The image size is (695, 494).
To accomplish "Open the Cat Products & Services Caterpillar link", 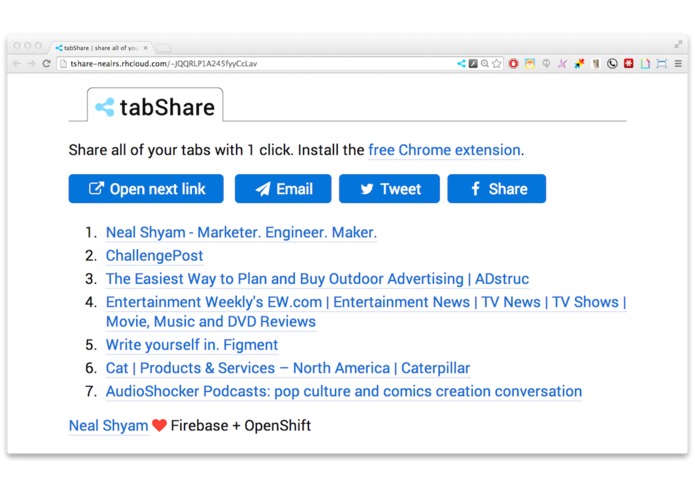I will coord(288,368).
